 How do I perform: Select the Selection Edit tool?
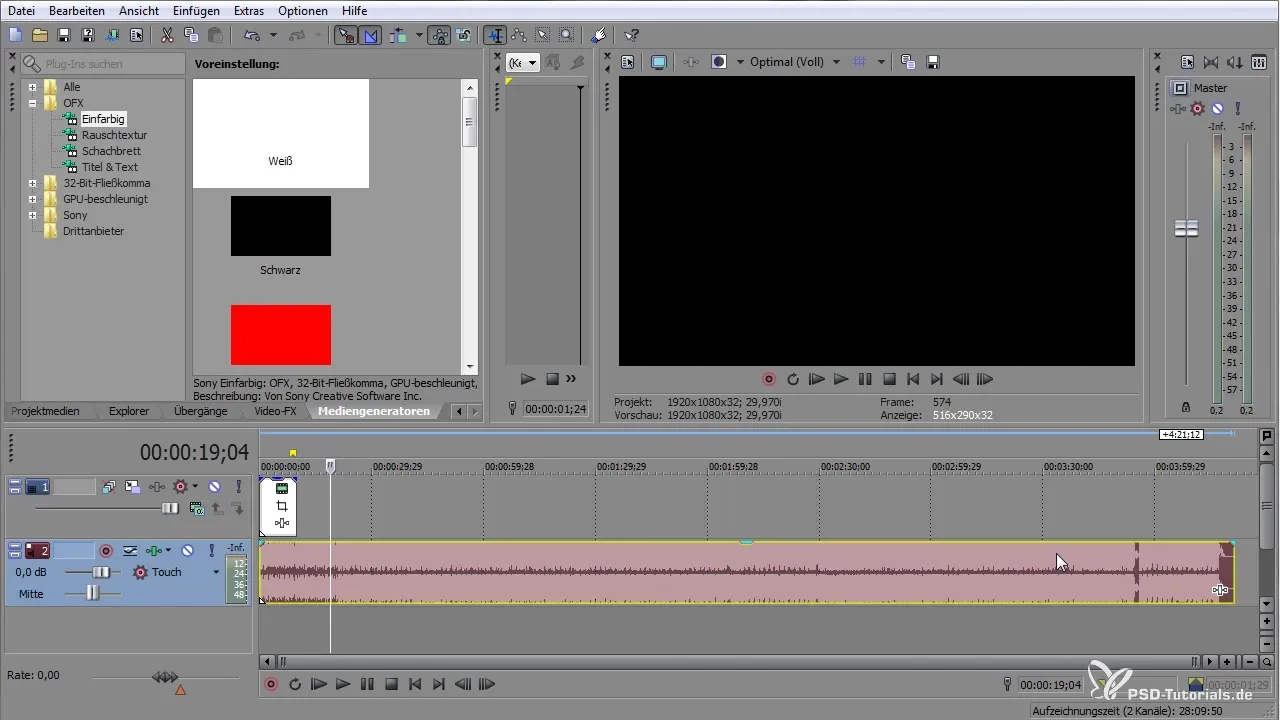[x=543, y=35]
